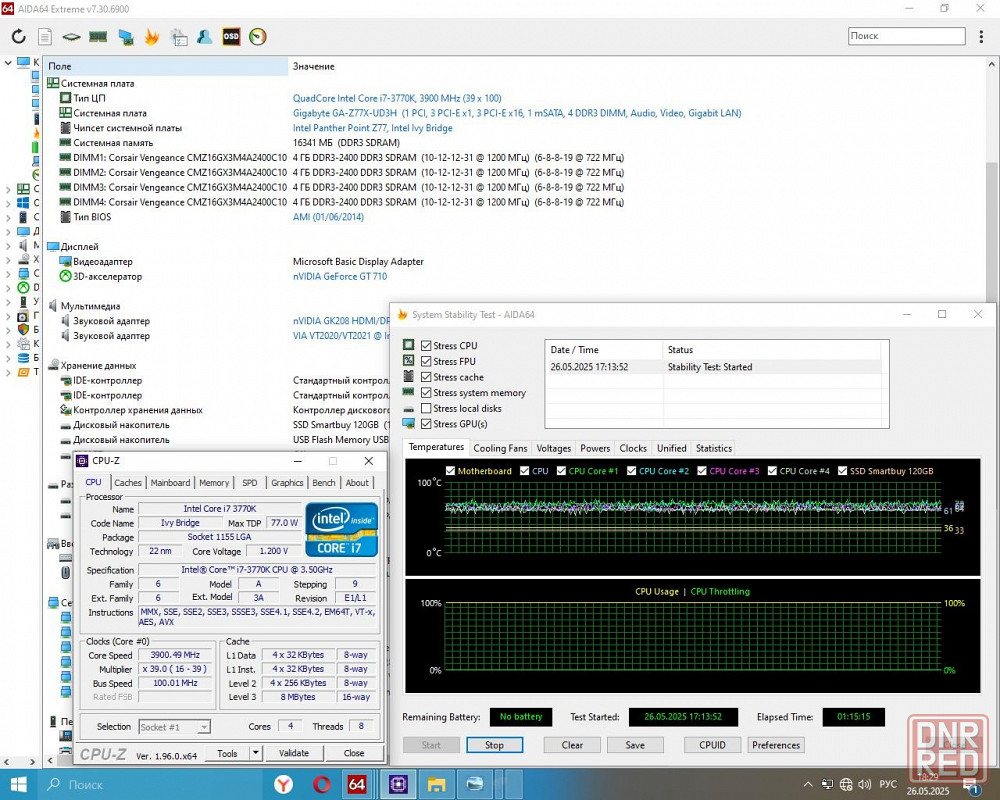Switch to Caches tab in CPU-Z
The height and width of the screenshot is (800, 1000).
point(128,483)
